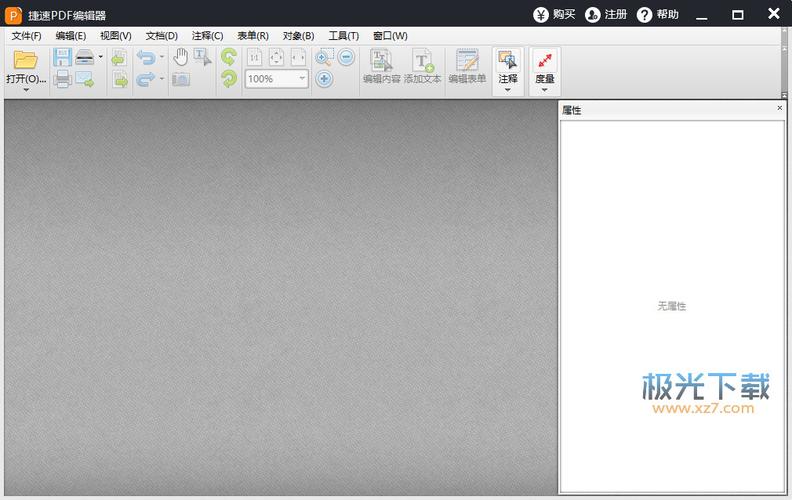Click the Print icon

(x=62, y=79)
